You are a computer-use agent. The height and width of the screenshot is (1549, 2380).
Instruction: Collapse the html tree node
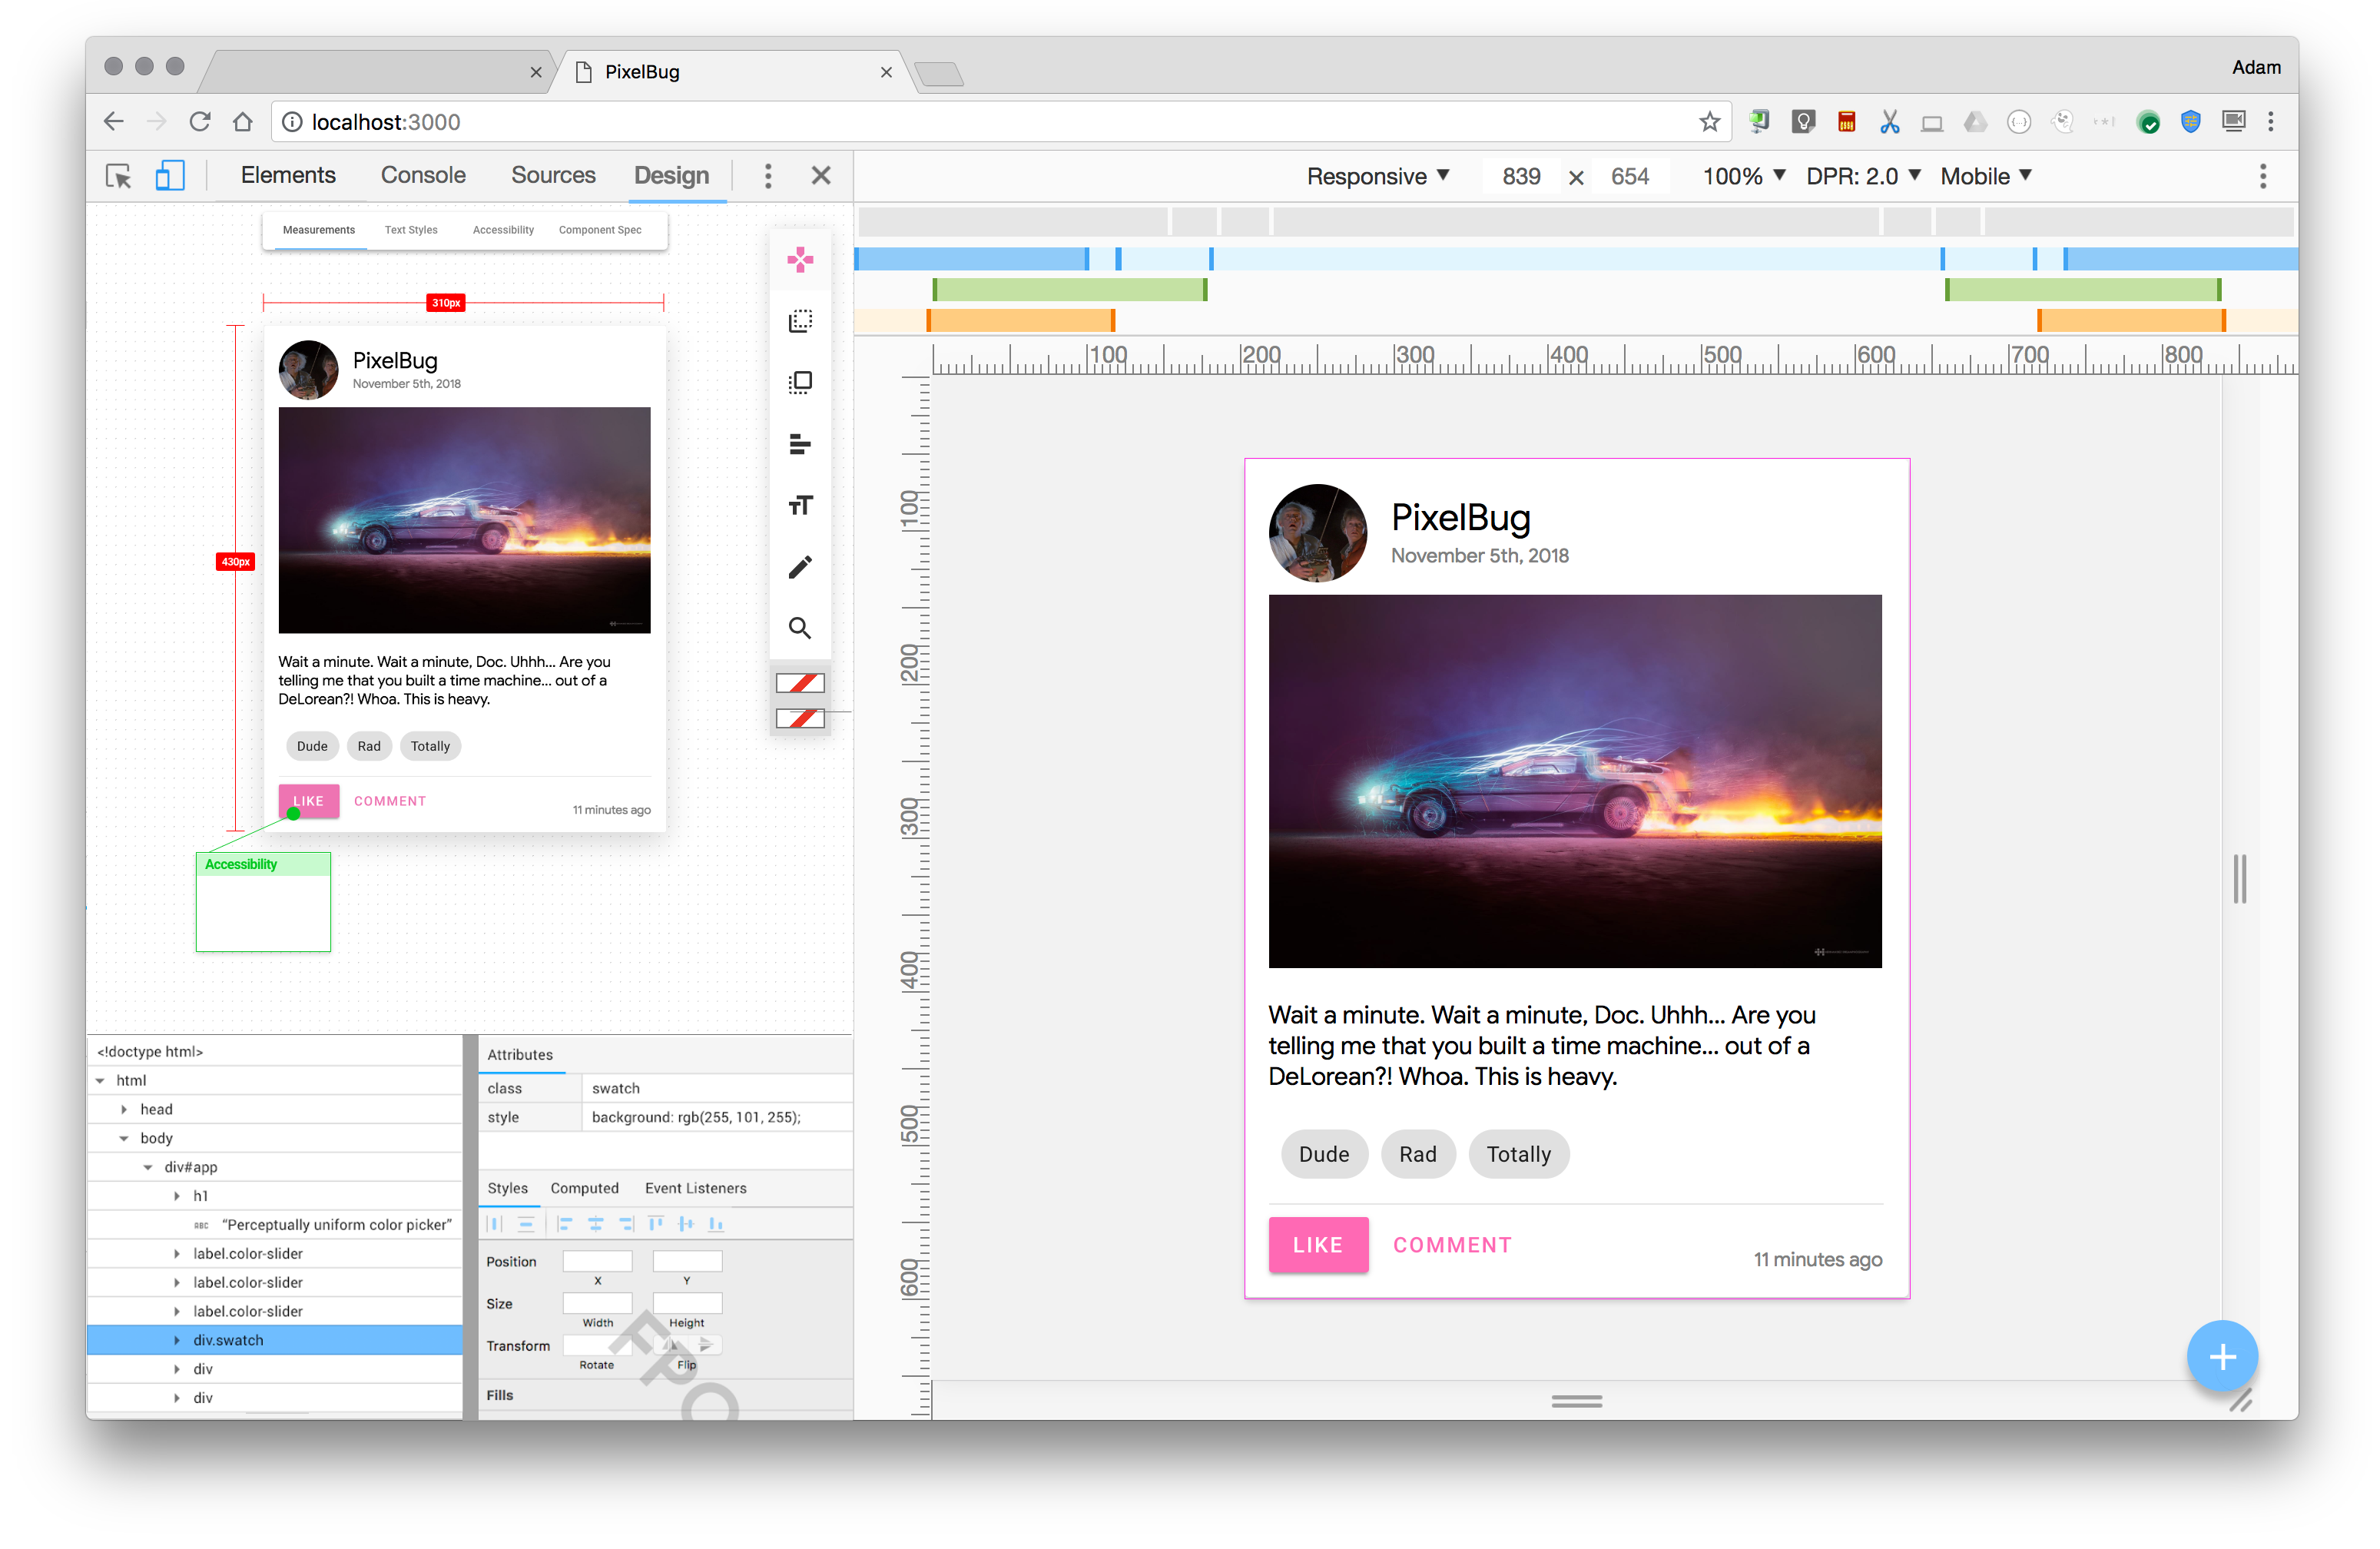tap(100, 1080)
